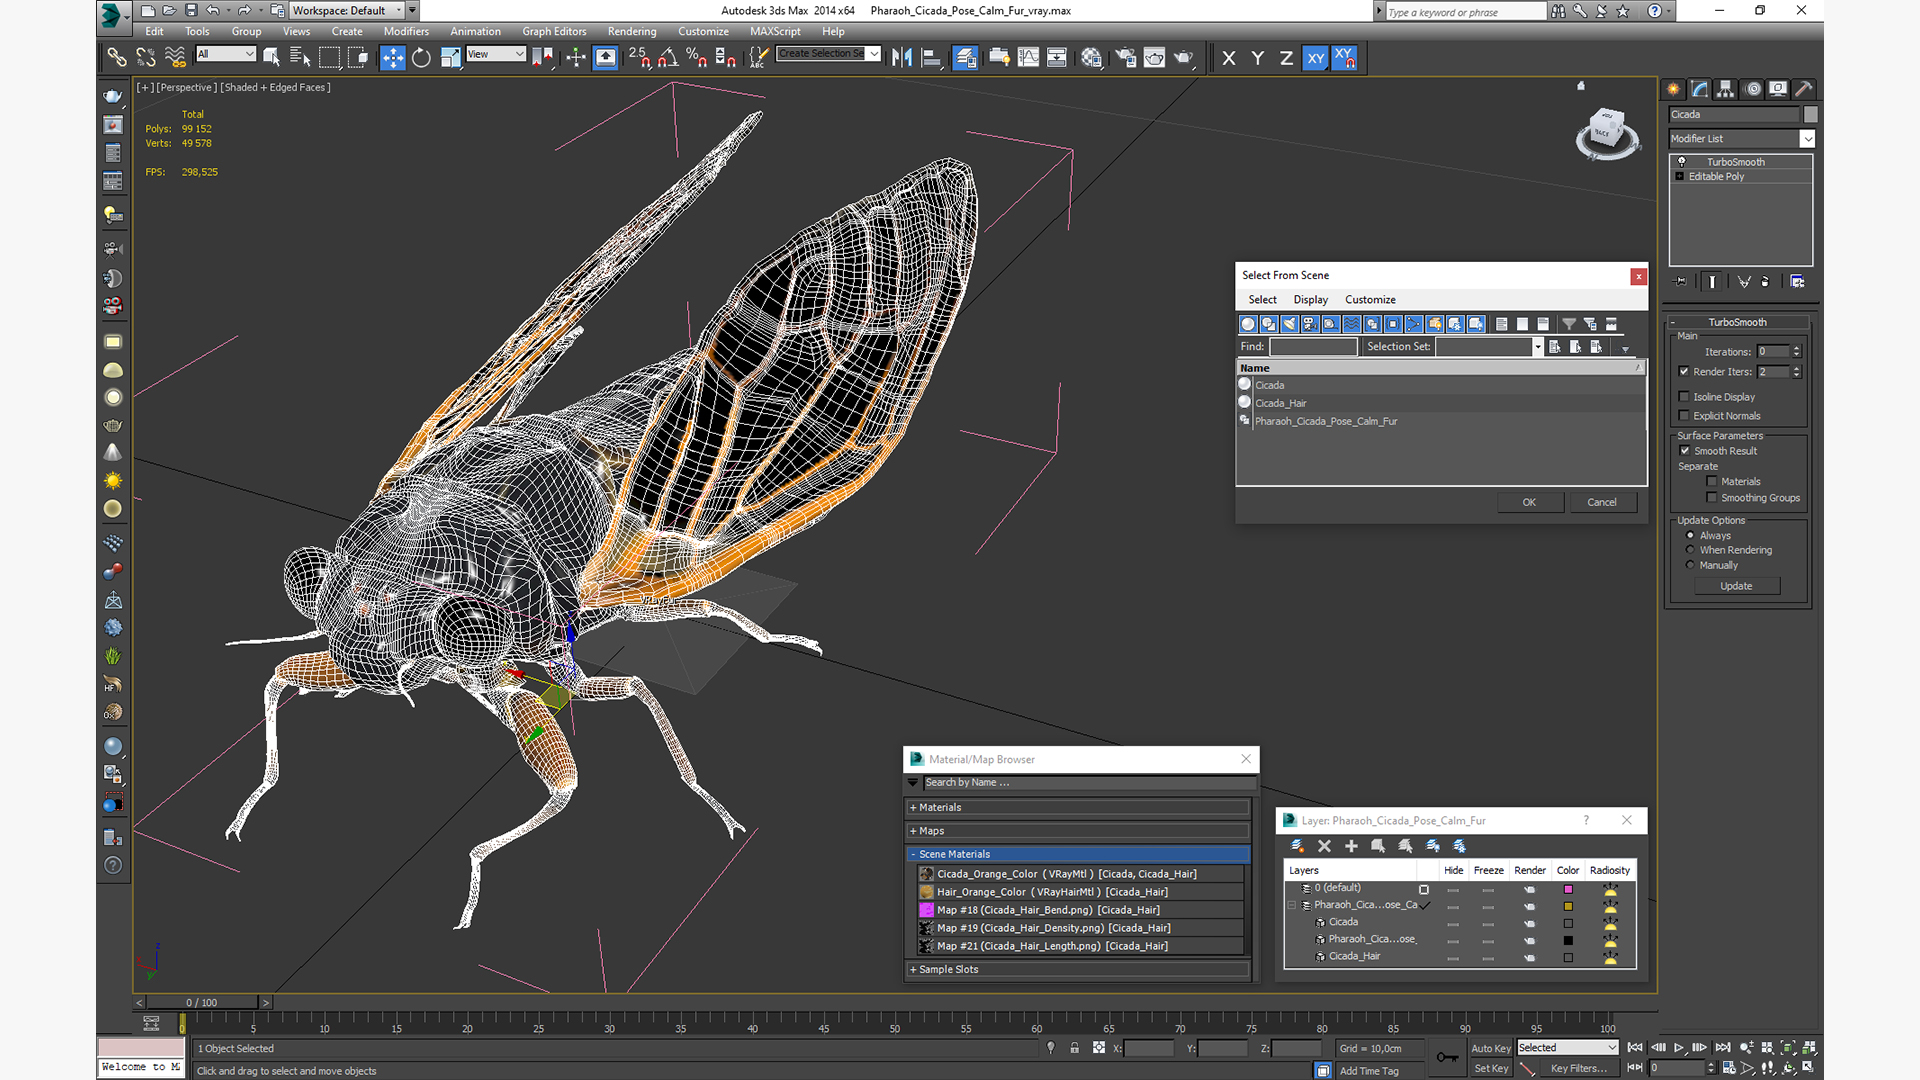Screen dimensions: 1920x1080
Task: Click the Render Production teapot icon
Action: coord(1184,58)
